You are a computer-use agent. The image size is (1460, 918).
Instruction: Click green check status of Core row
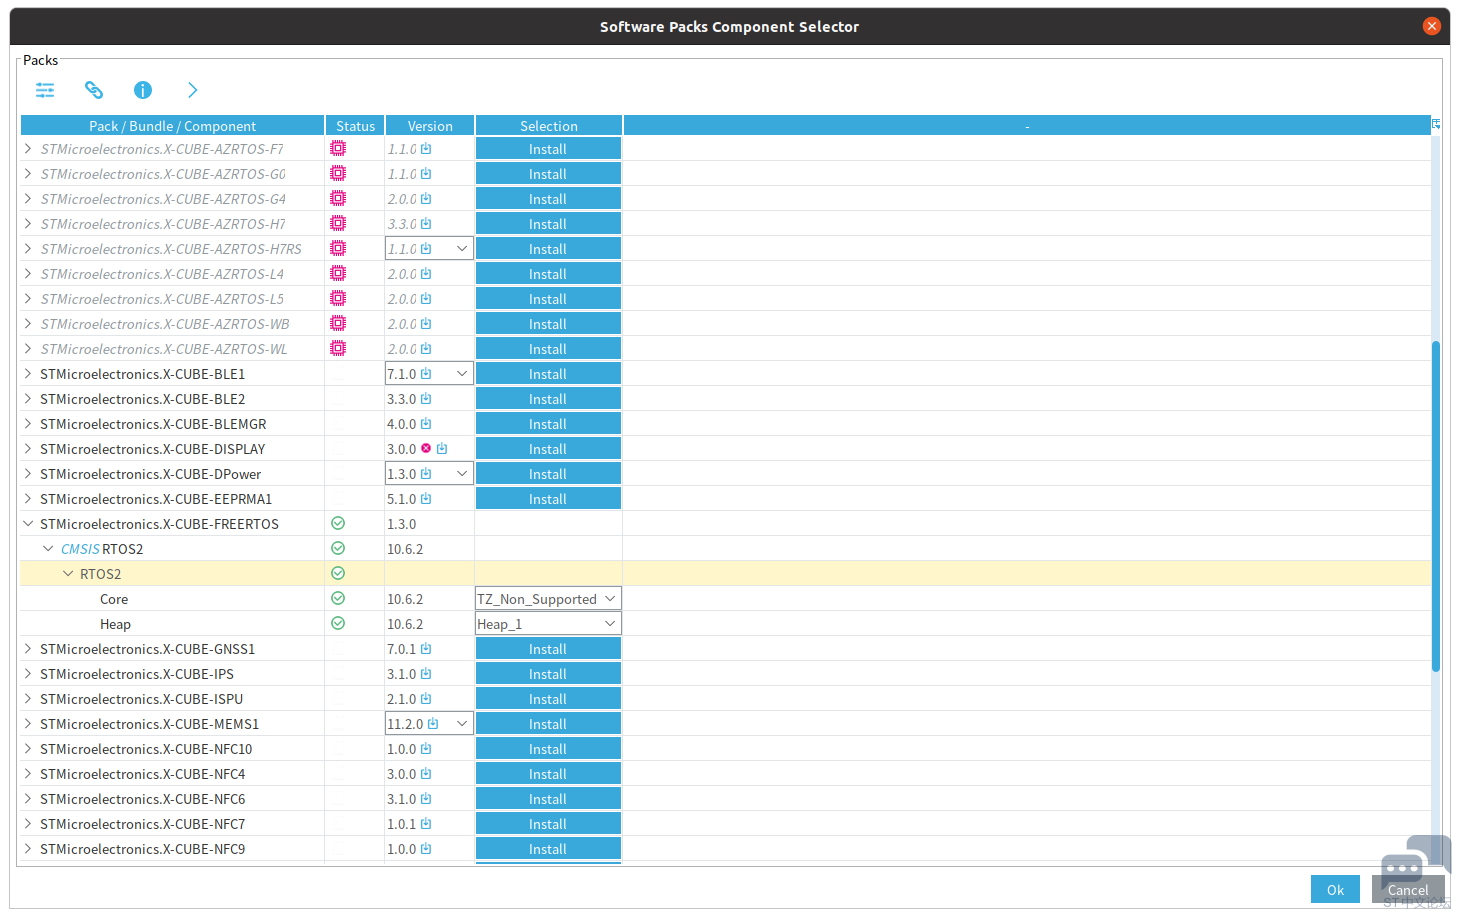click(x=338, y=598)
